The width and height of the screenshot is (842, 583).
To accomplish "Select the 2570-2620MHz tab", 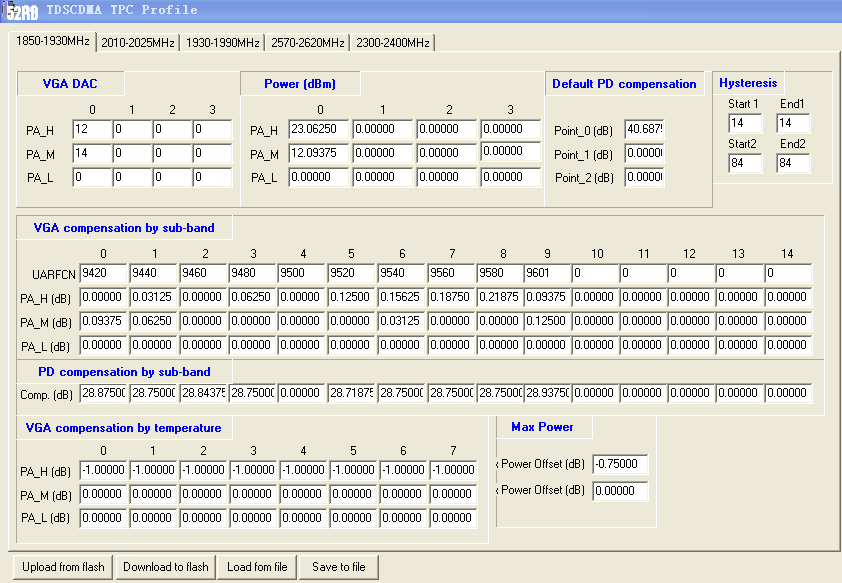I will 308,43.
